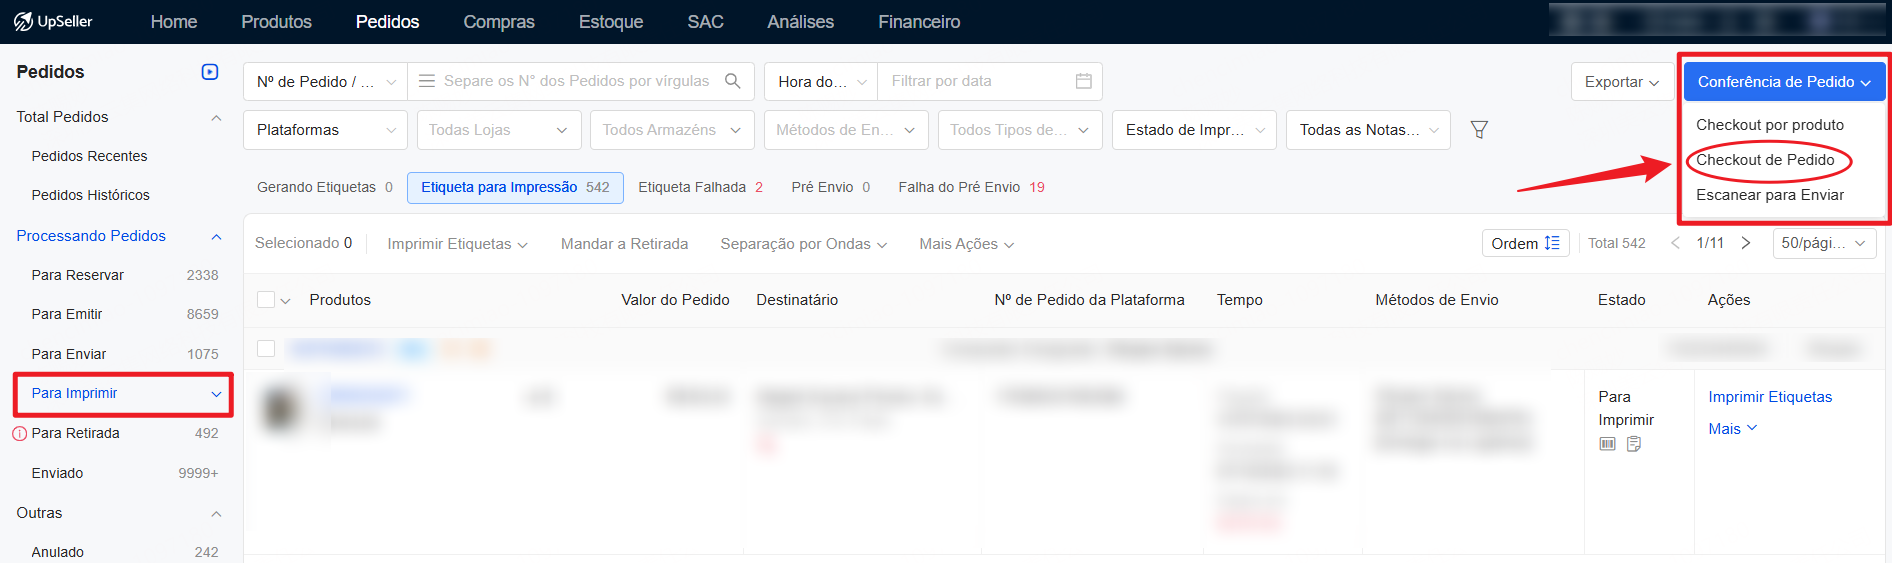Open the Todos Tipos de filter dropdown

click(1019, 130)
